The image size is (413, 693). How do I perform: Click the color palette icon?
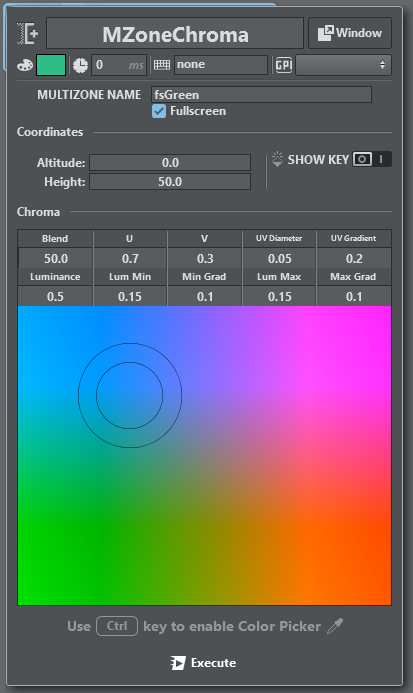pyautogui.click(x=25, y=65)
